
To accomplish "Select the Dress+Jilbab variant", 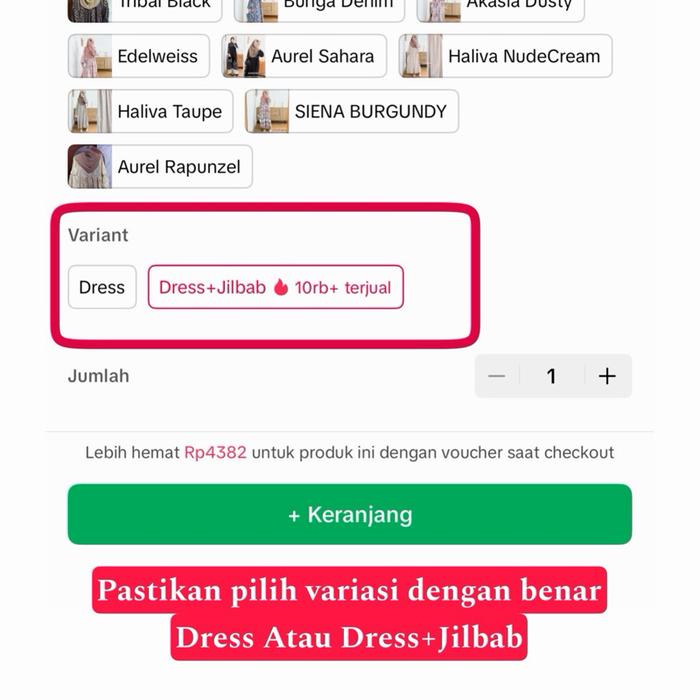I will click(276, 287).
